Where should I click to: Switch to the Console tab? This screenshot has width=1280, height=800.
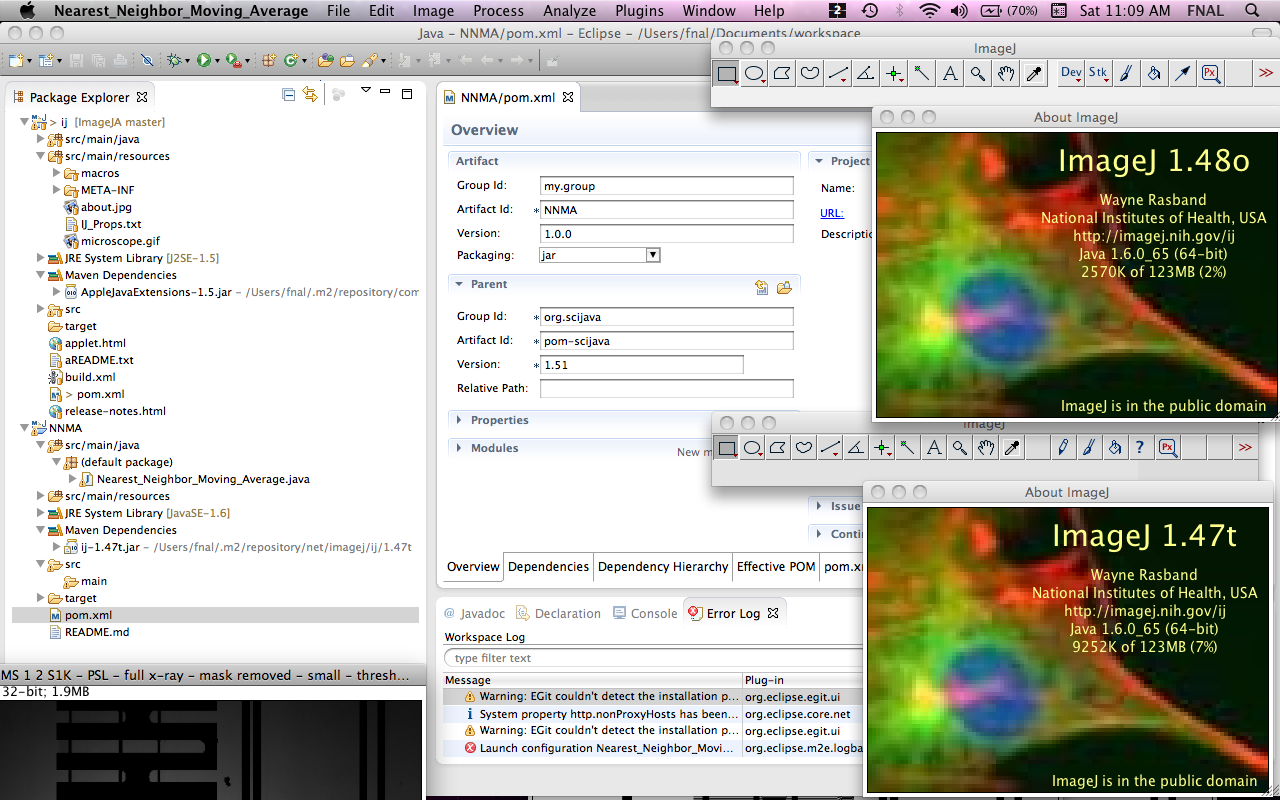[653, 613]
